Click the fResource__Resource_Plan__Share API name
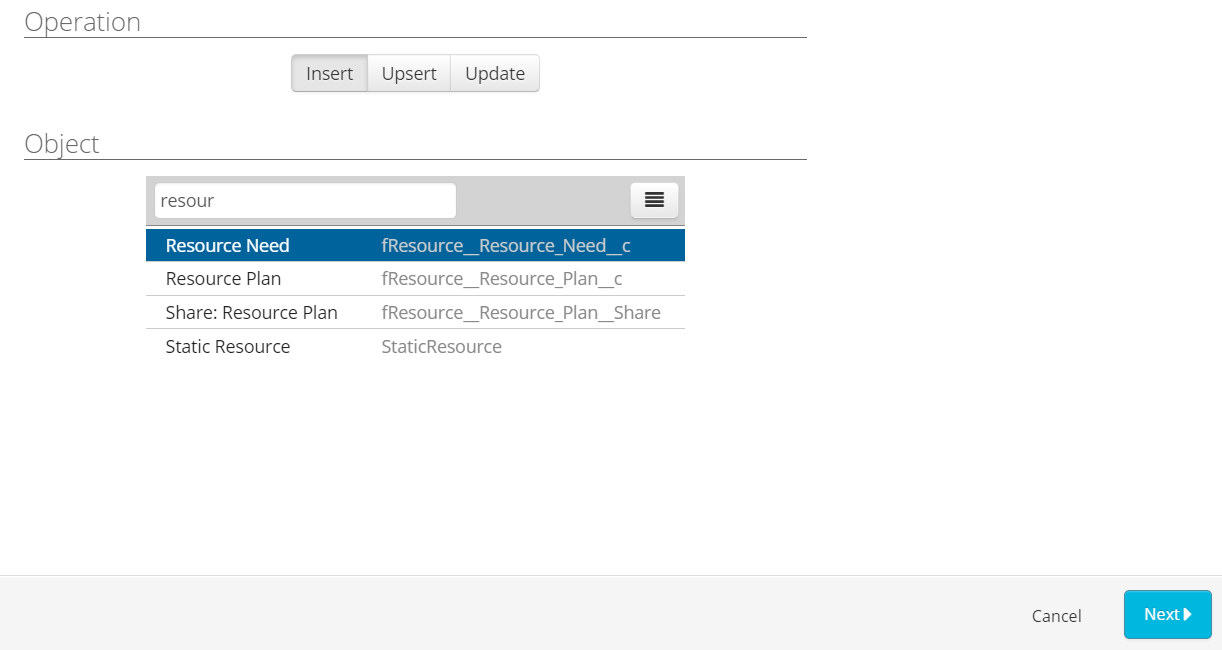Viewport: 1222px width, 650px height. click(x=520, y=313)
